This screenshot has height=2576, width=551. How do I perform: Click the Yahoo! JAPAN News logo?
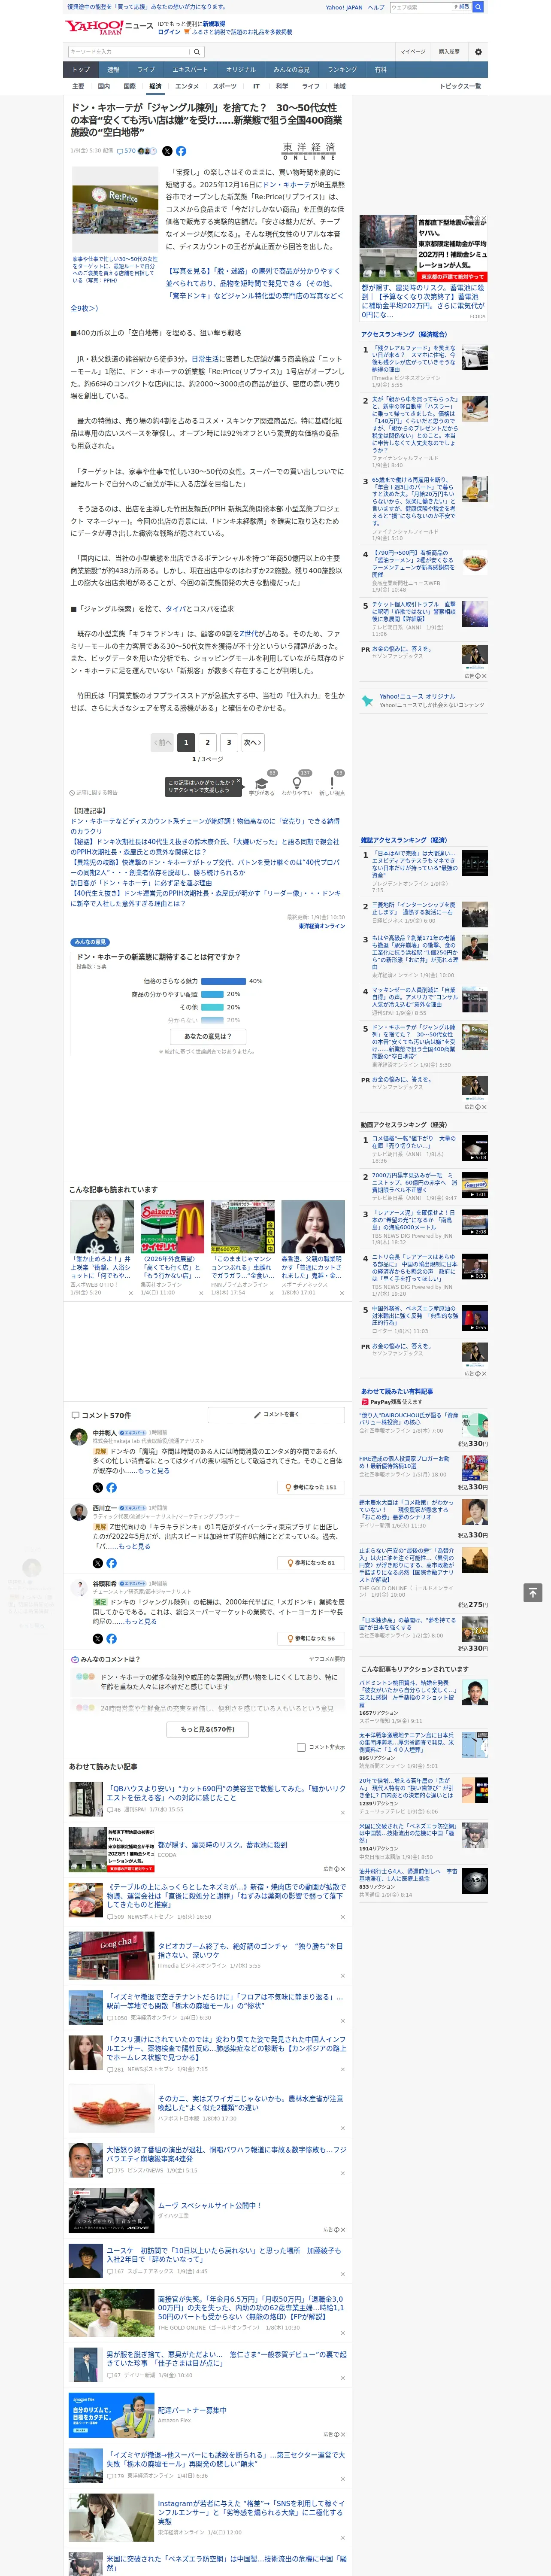point(109,28)
